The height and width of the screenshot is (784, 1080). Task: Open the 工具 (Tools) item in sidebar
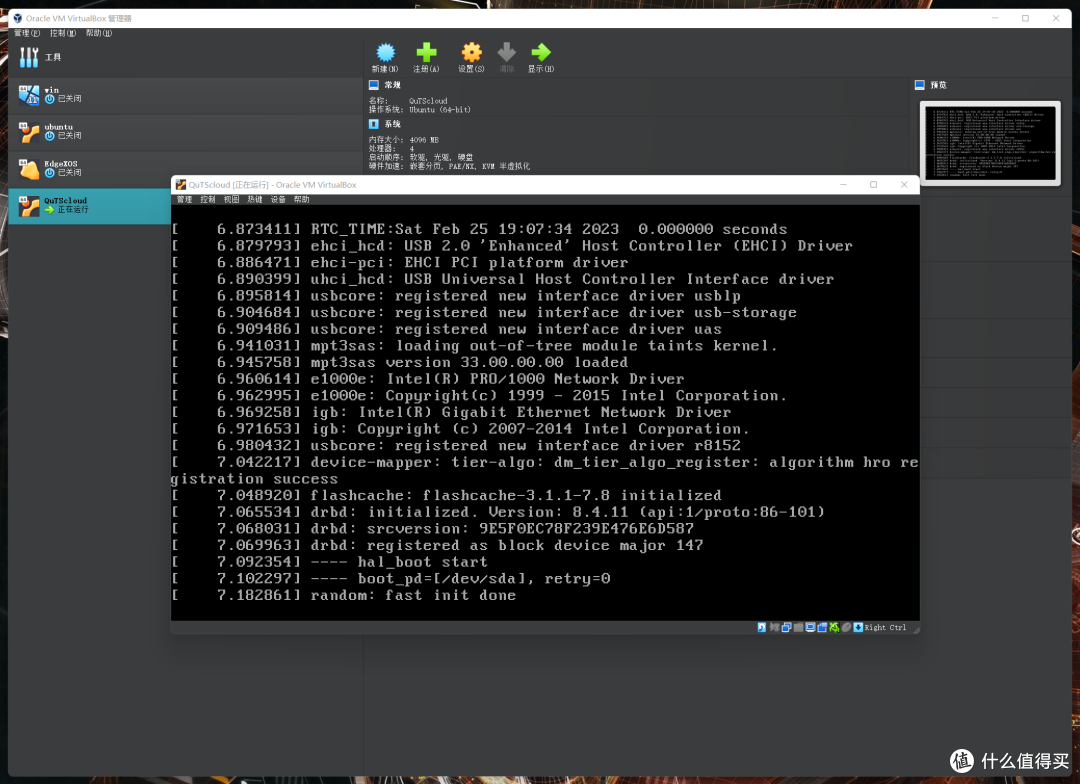coord(186,57)
